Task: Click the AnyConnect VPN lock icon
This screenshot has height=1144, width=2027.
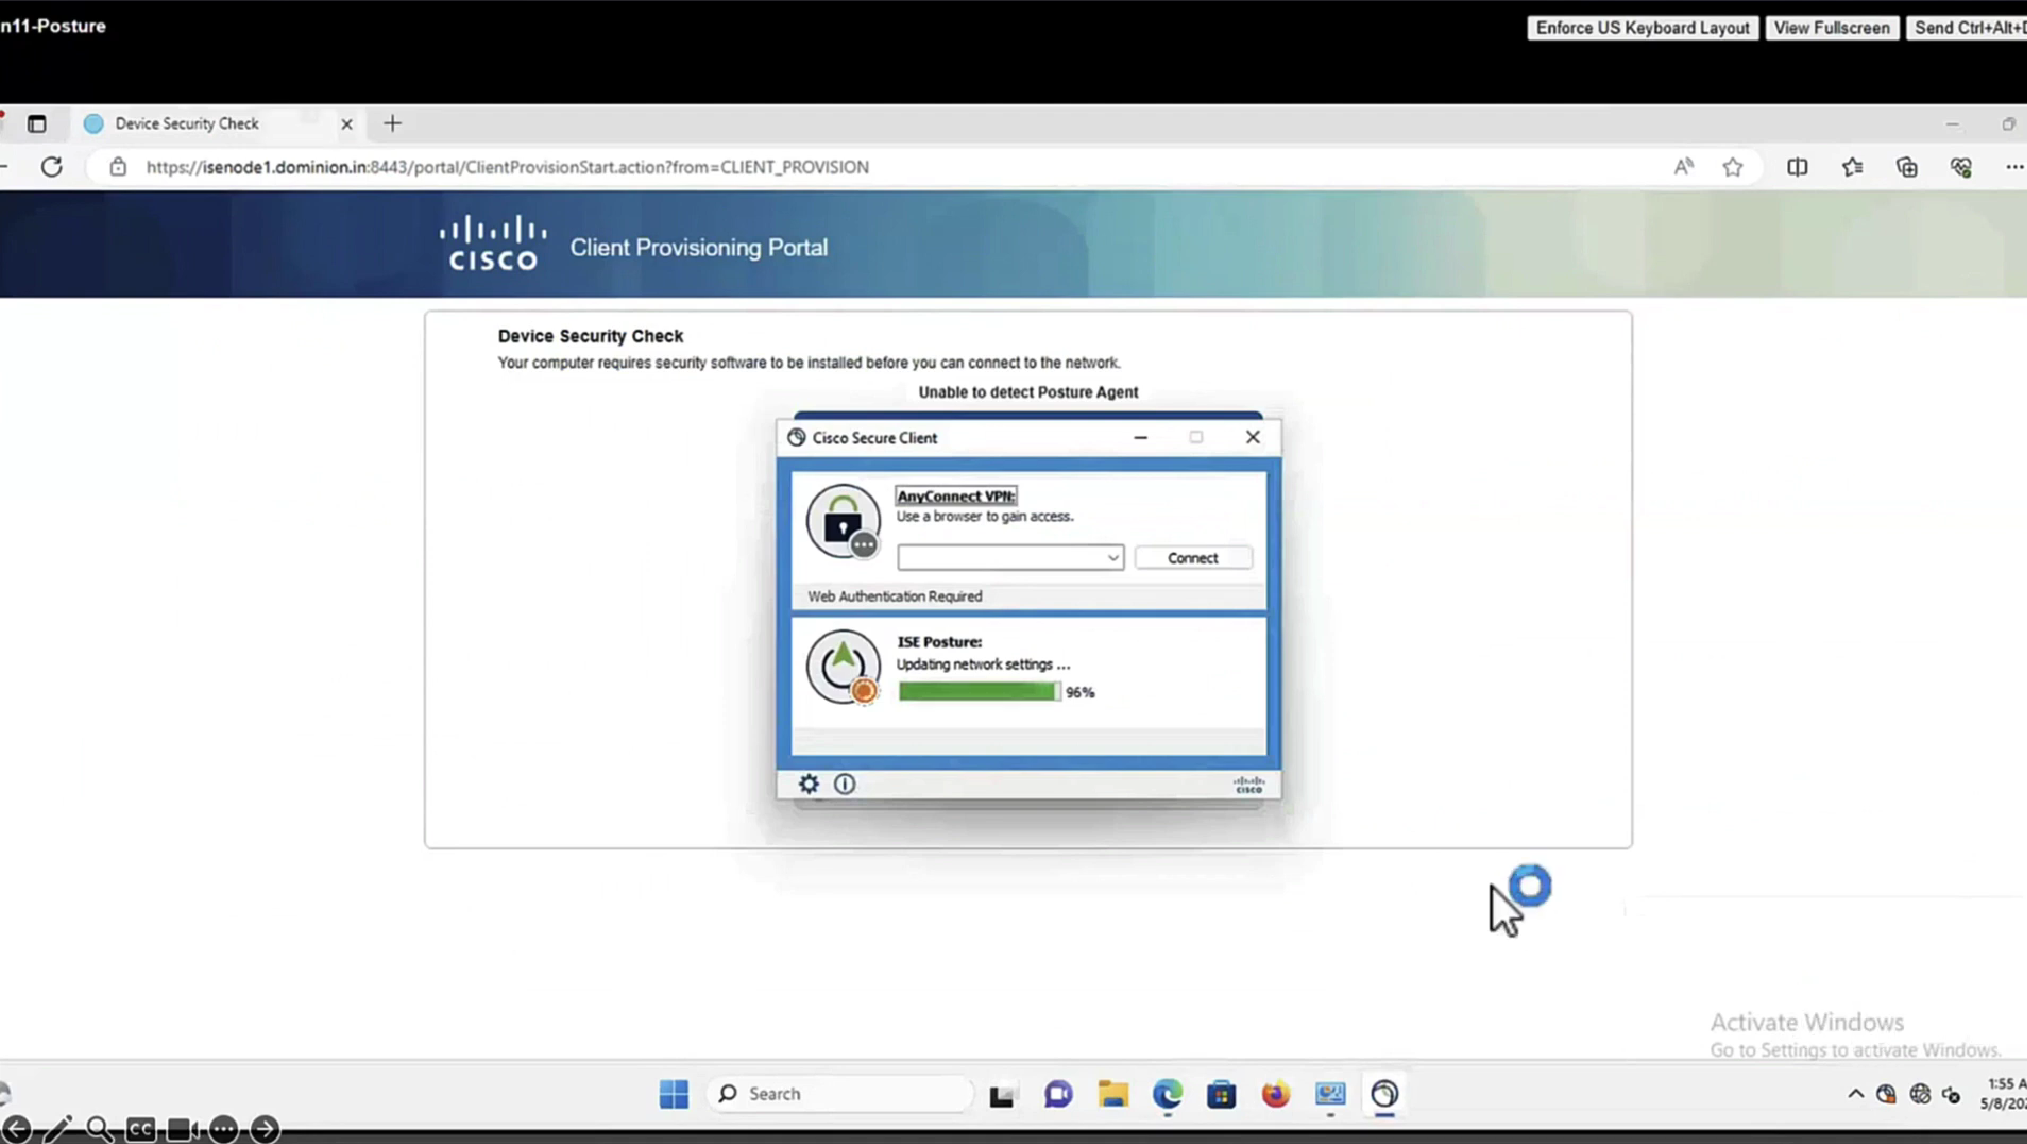Action: (x=843, y=521)
